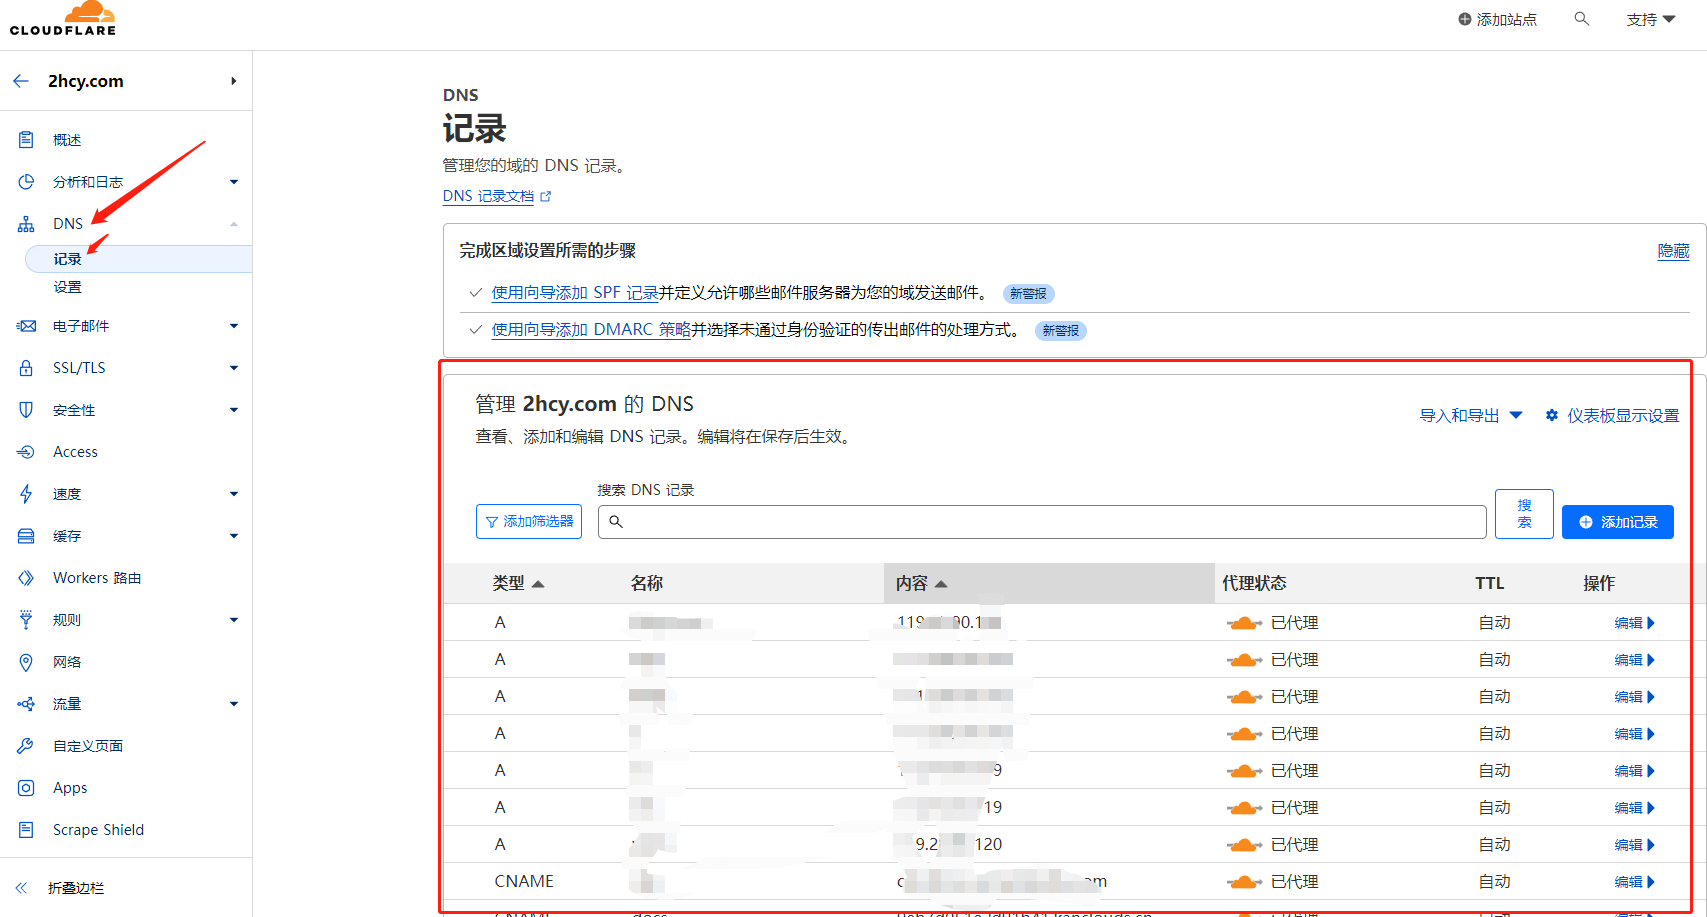
Task: Click the Scrape Shield document icon
Action: [26, 830]
